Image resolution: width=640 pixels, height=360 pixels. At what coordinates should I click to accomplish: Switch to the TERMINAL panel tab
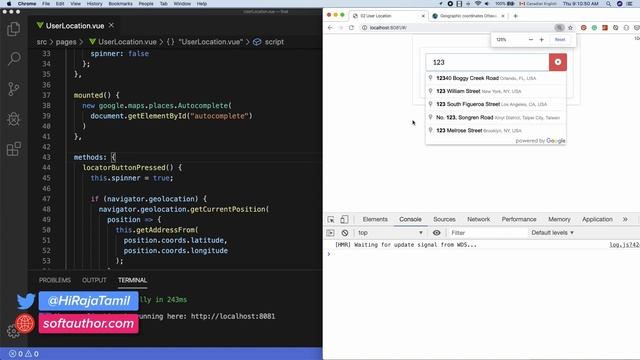[132, 280]
